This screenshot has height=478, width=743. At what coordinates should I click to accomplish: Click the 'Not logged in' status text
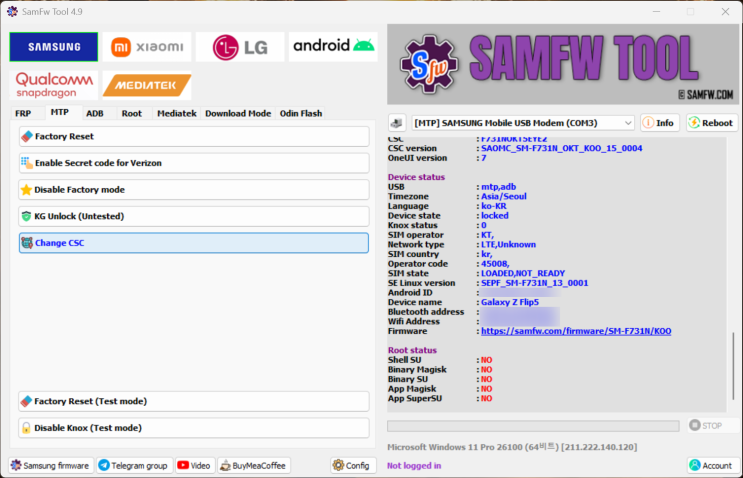(414, 466)
